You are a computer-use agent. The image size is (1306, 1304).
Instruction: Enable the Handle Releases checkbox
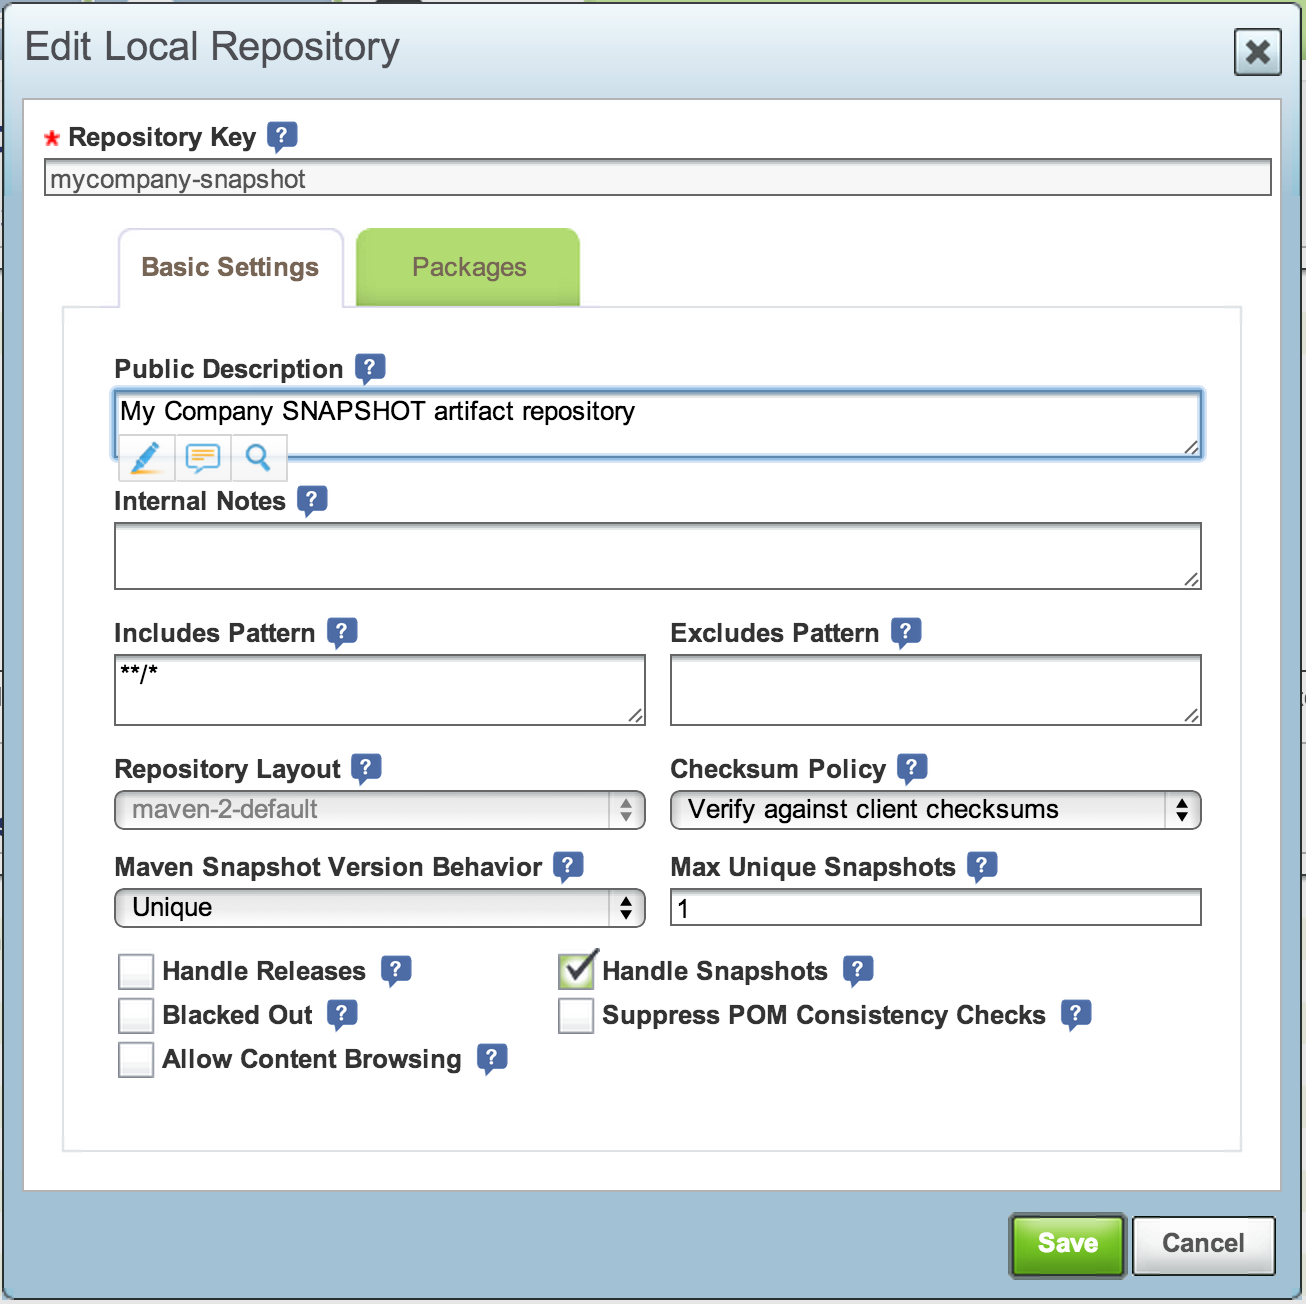coord(136,971)
